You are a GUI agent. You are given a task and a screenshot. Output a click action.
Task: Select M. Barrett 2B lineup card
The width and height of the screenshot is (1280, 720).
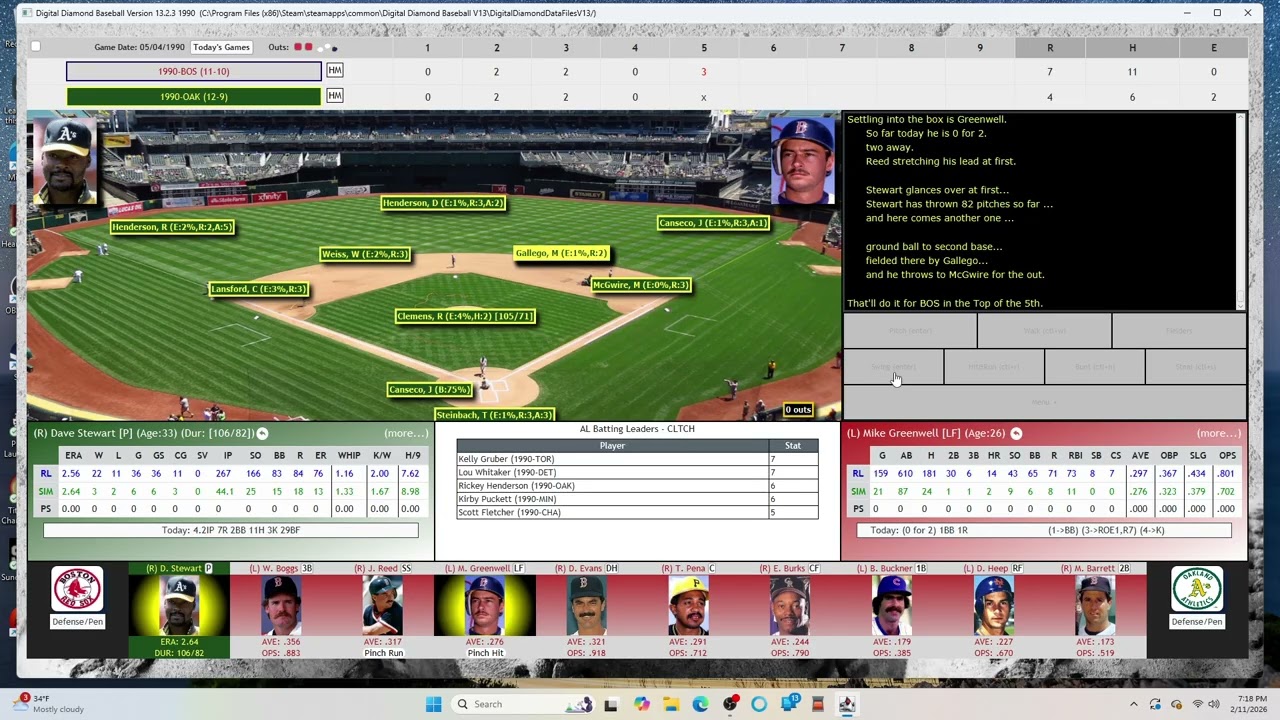click(1095, 610)
